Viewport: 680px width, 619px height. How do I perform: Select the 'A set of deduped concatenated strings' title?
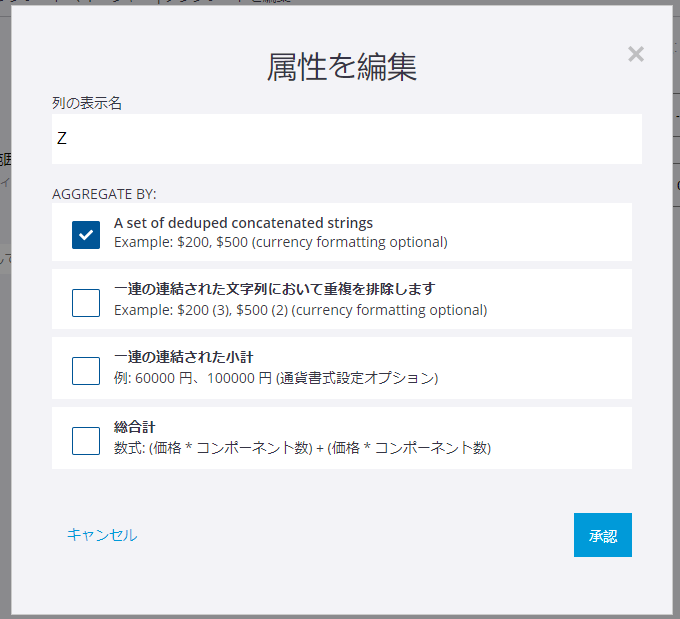click(243, 223)
